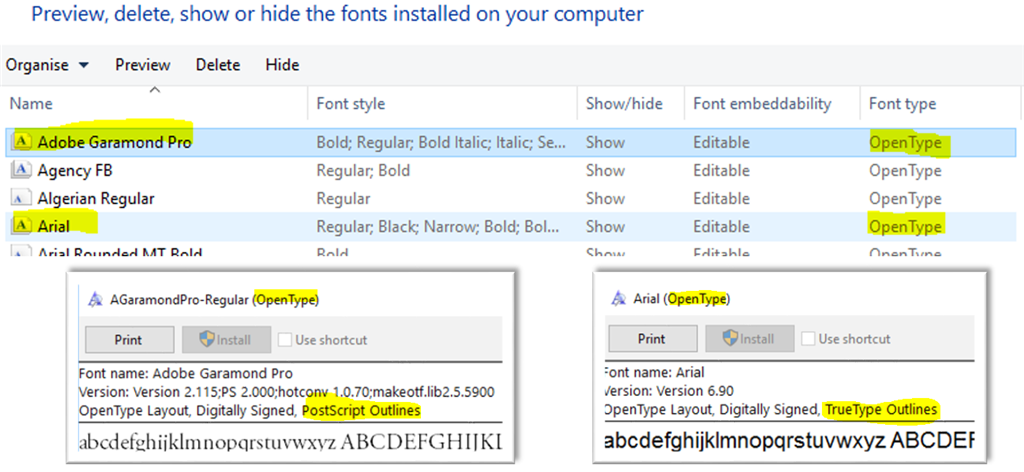Click Delete in the fonts toolbar
The height and width of the screenshot is (472, 1024).
coord(218,65)
